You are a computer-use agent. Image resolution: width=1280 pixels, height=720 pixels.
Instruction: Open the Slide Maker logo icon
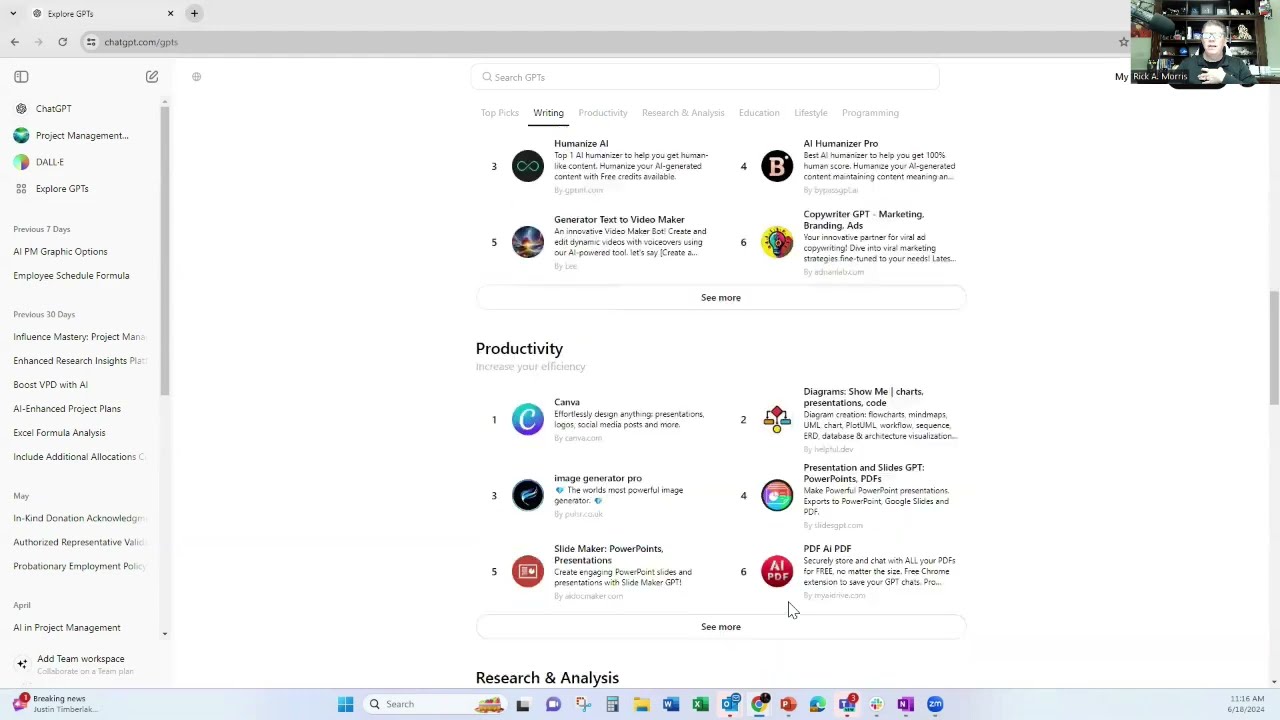(x=527, y=571)
